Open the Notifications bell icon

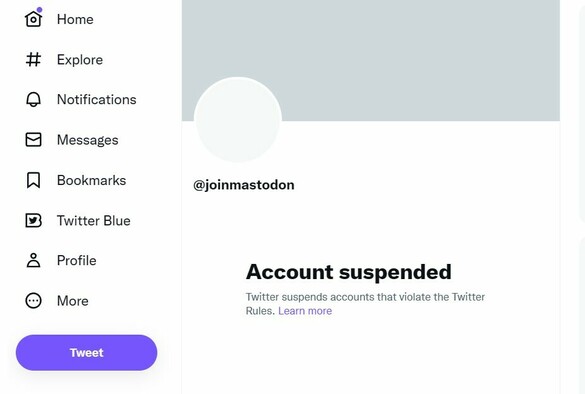point(33,100)
